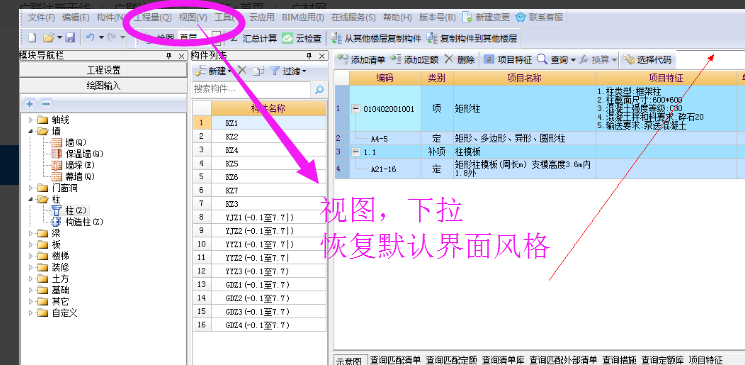The width and height of the screenshot is (745, 365).
Task: Pin the 构件列表 panel
Action: pyautogui.click(x=309, y=56)
